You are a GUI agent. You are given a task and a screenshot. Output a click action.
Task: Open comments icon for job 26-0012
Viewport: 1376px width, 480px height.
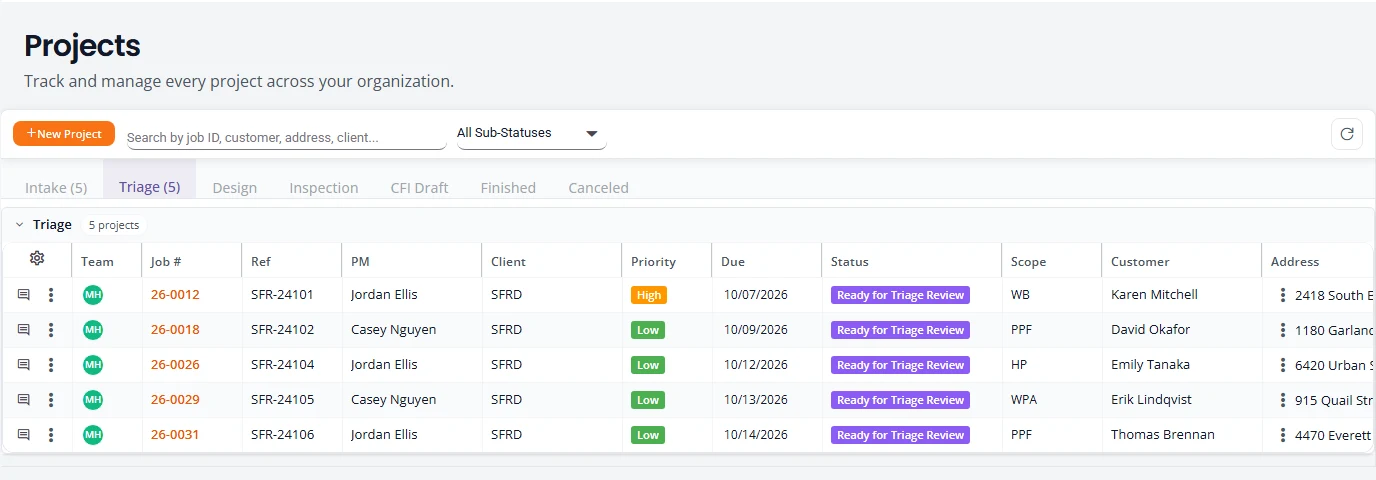24,295
